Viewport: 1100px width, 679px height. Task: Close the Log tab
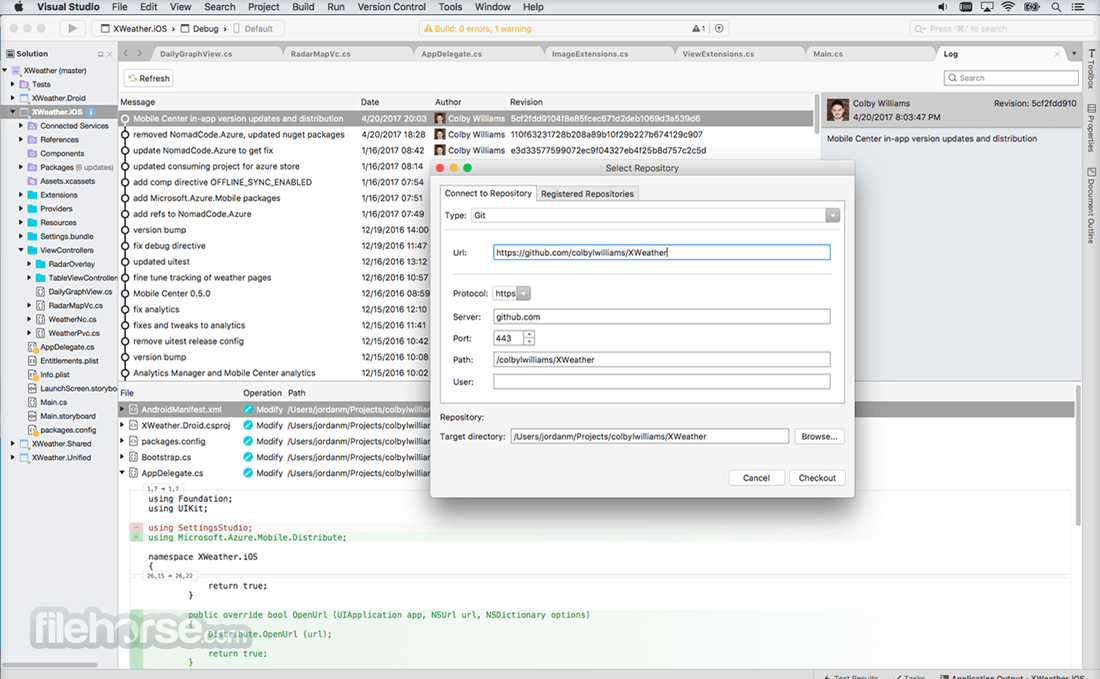[1057, 54]
